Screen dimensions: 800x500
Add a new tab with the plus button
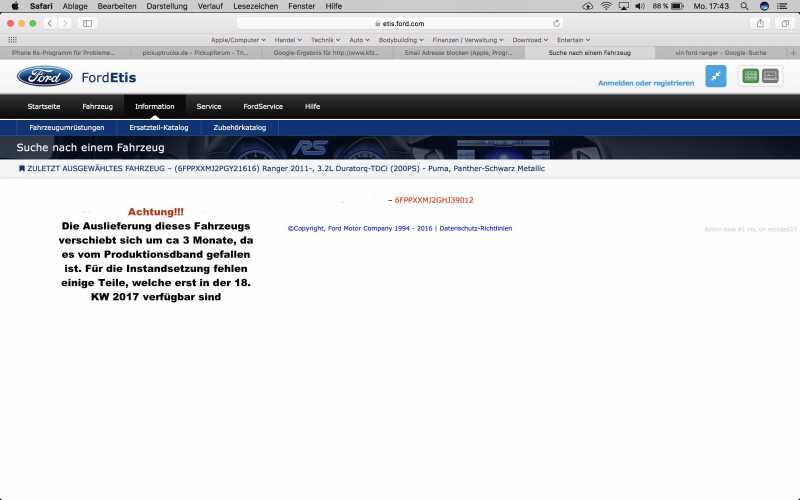(793, 53)
